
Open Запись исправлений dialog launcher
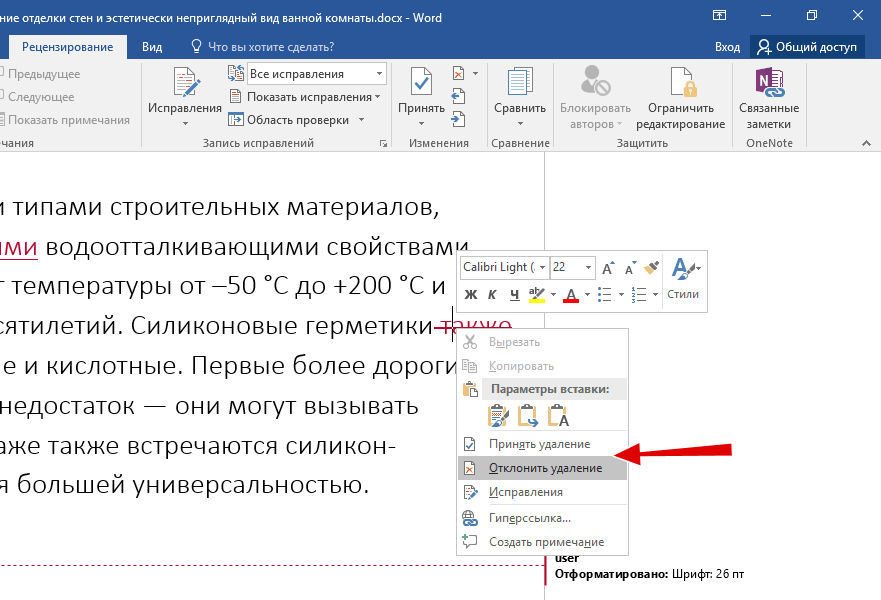383,144
